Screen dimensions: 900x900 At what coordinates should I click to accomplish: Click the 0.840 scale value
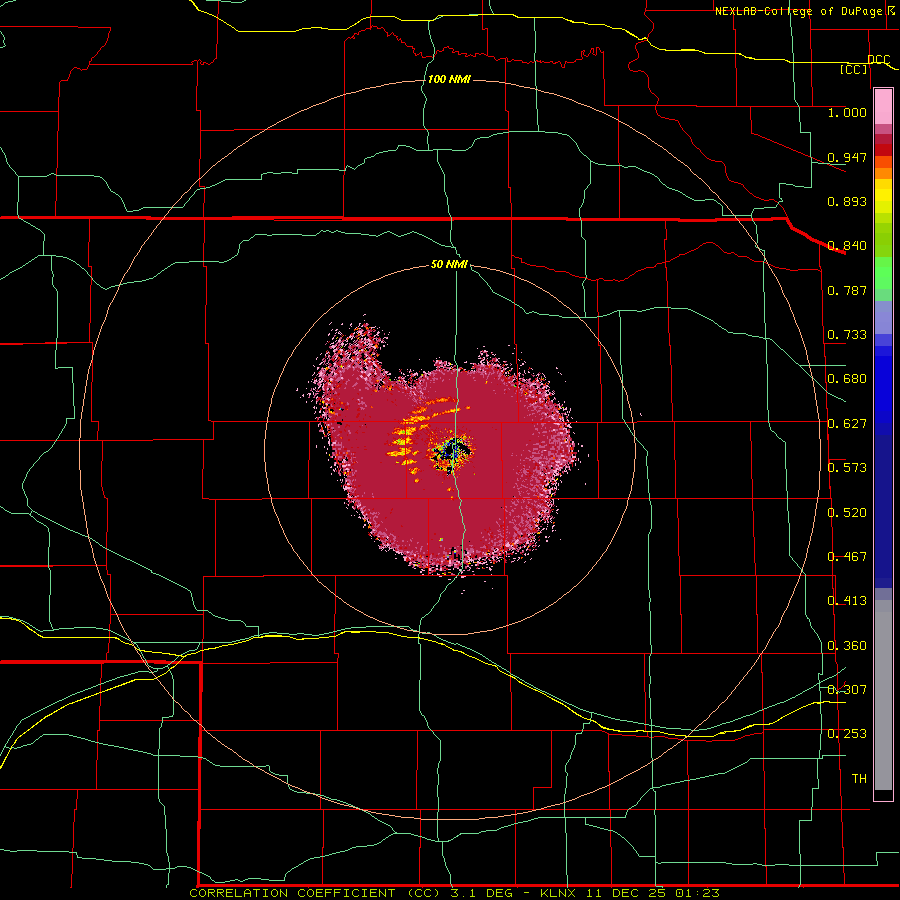tap(847, 246)
